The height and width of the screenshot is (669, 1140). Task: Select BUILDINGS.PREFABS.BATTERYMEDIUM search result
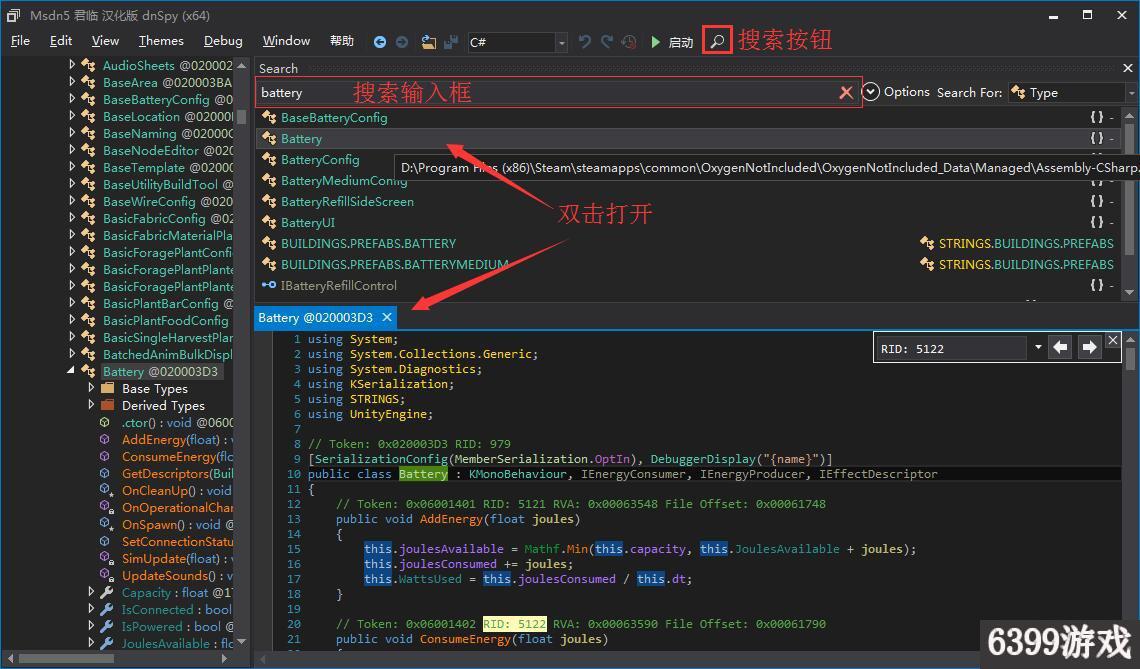[x=395, y=265]
